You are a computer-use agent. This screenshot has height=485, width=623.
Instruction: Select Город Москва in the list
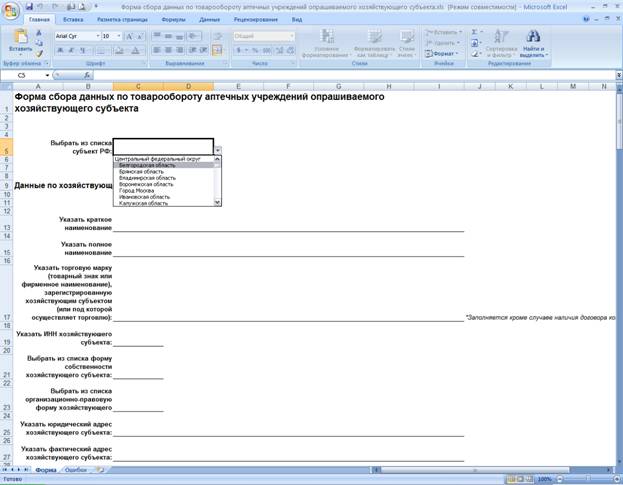coord(136,191)
